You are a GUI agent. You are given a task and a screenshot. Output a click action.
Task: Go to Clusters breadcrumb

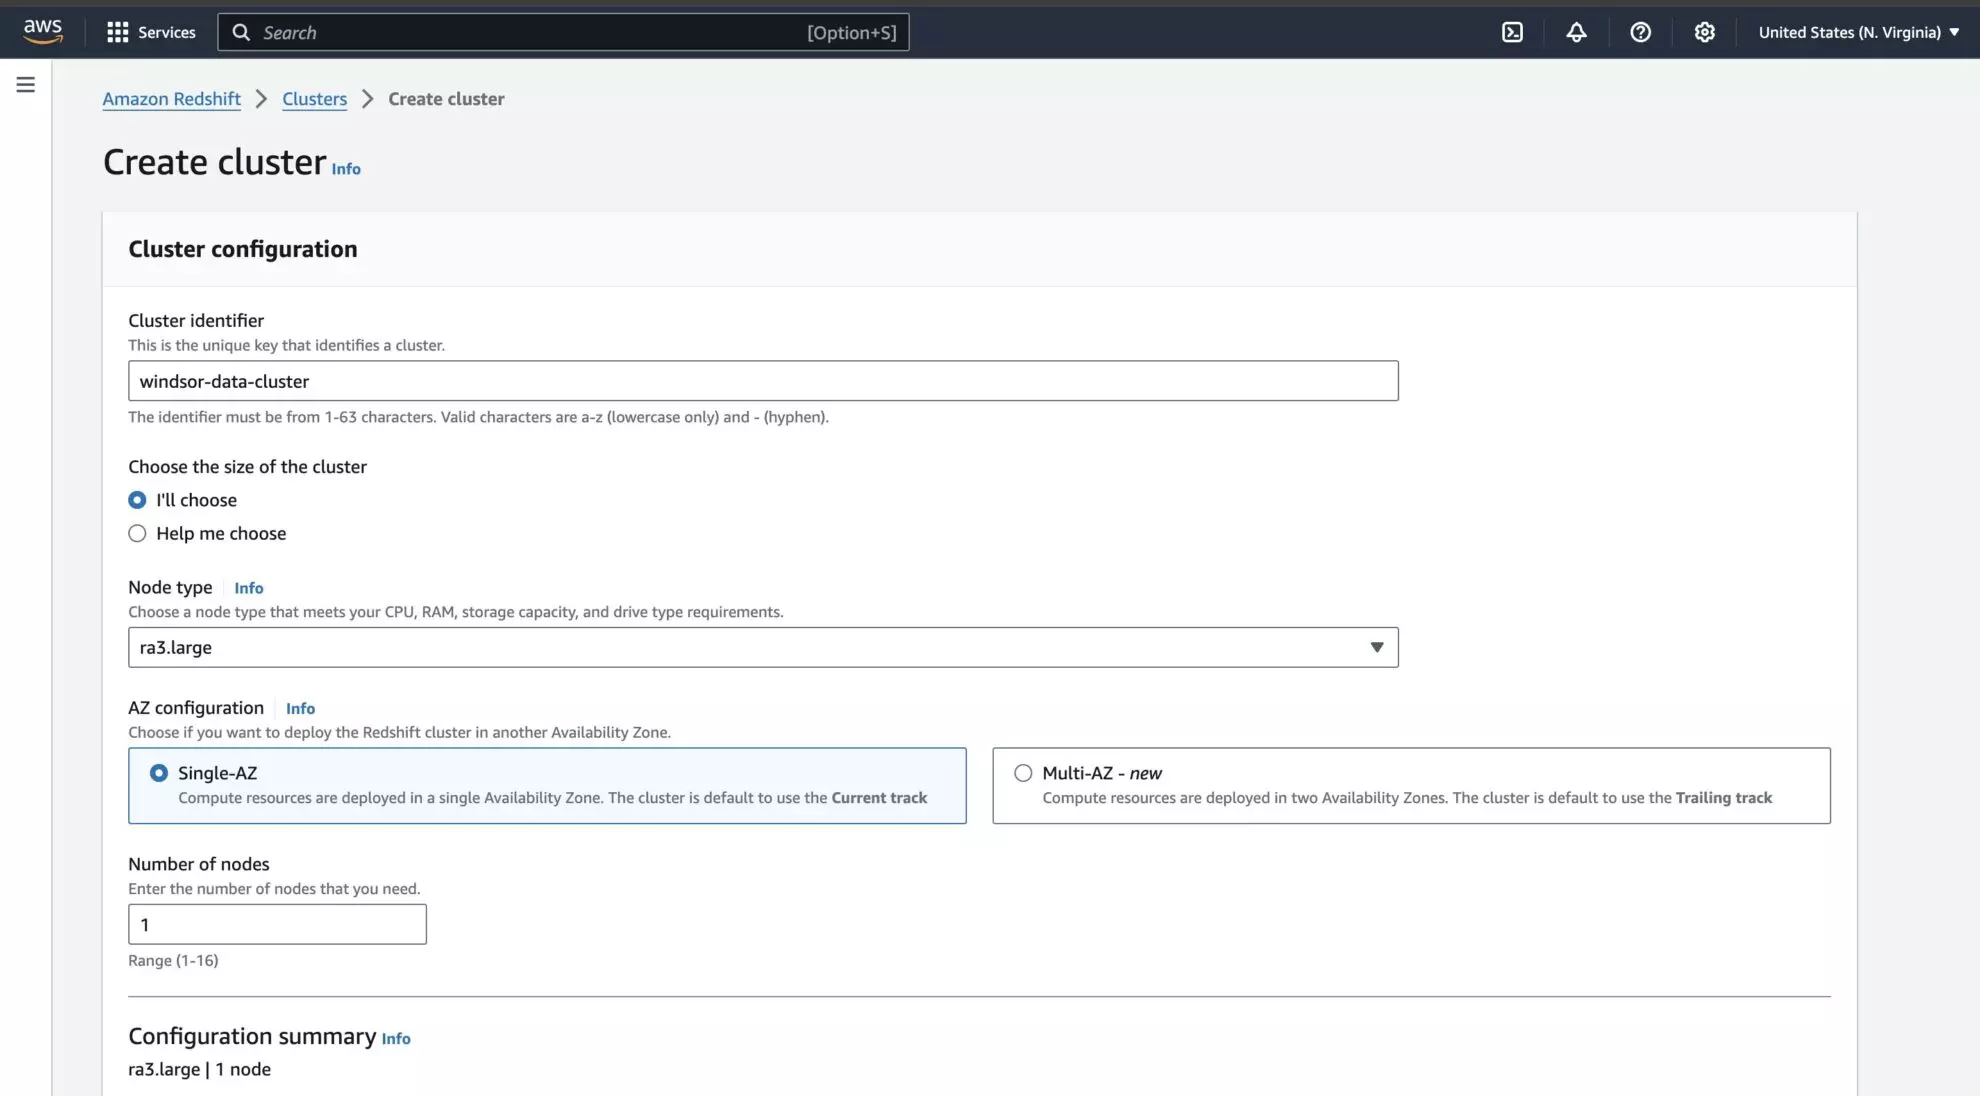tap(314, 99)
